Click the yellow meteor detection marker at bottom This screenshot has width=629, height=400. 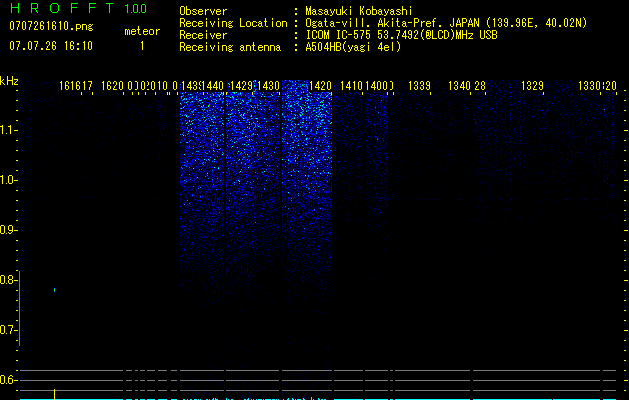[x=55, y=394]
